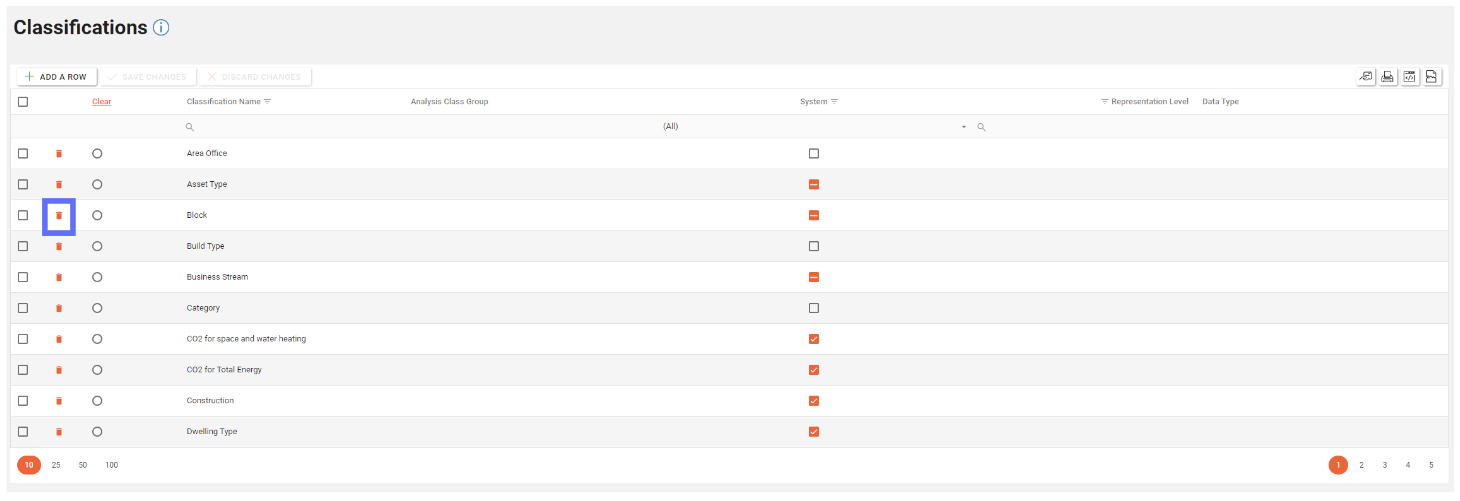Image resolution: width=1460 pixels, height=501 pixels.
Task: Set page size to 25 rows
Action: (56, 465)
